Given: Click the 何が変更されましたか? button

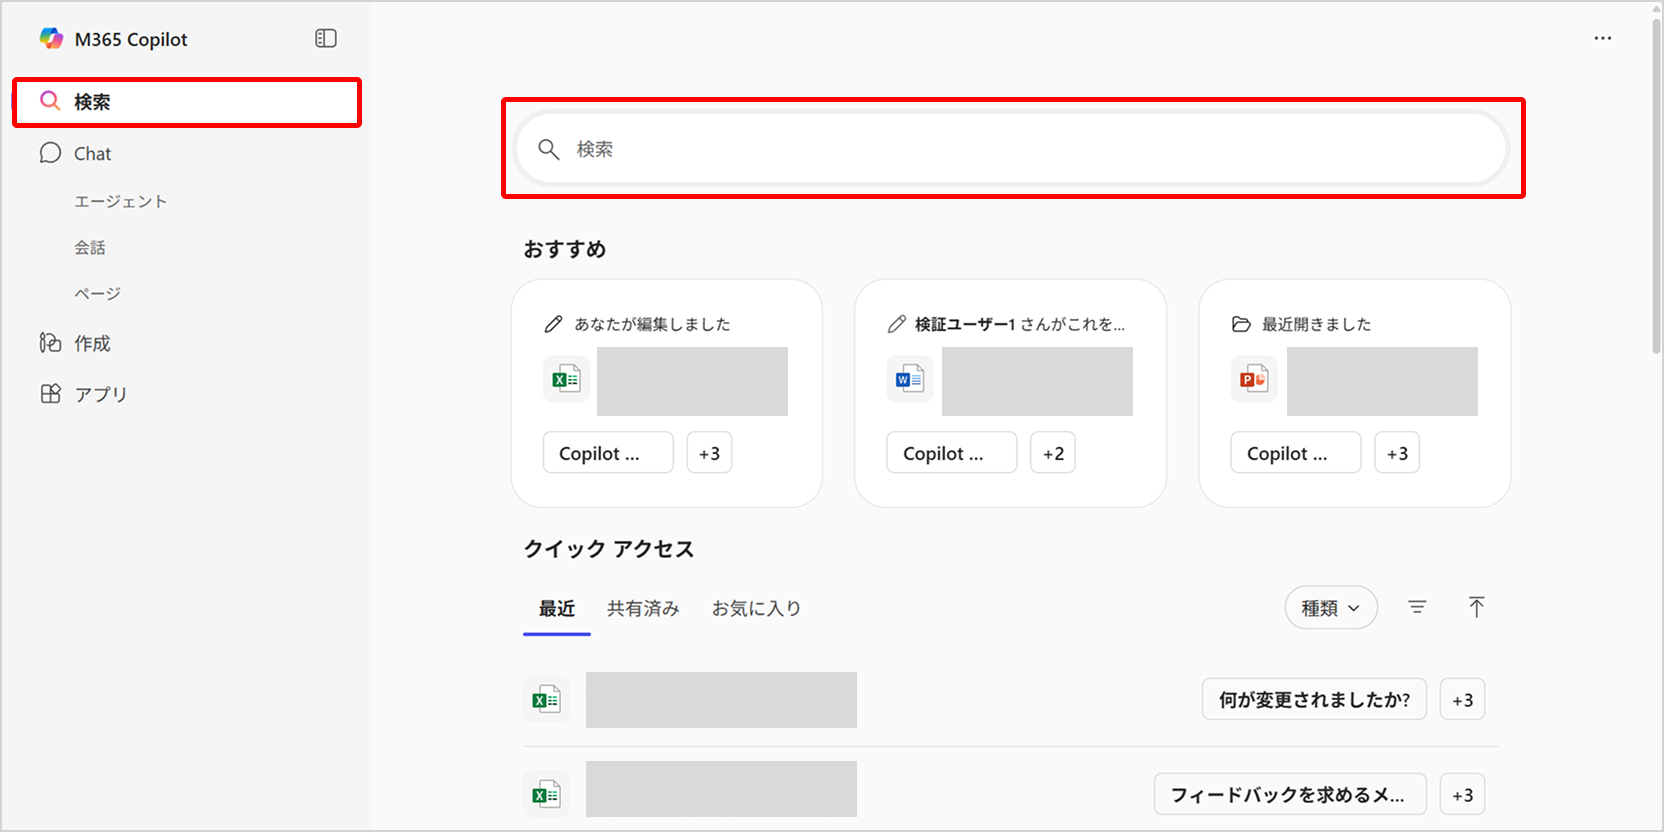Looking at the screenshot, I should tap(1313, 700).
